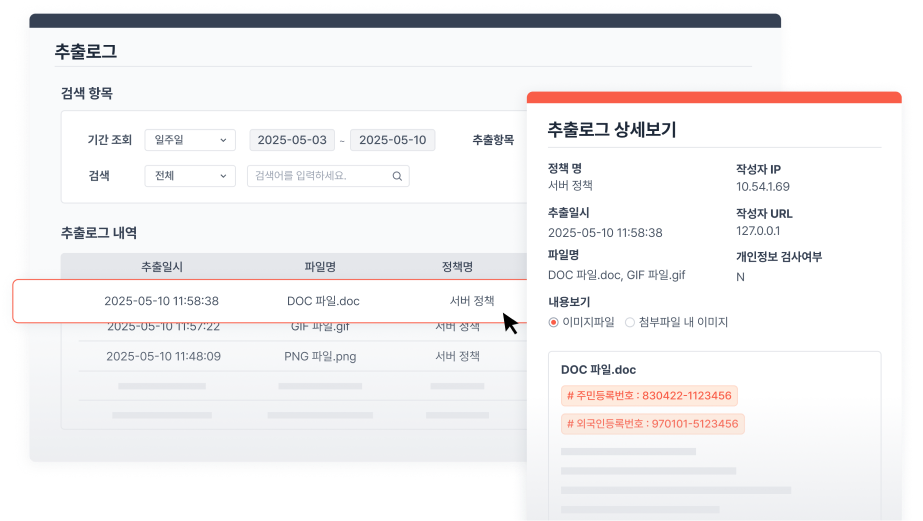923x521 pixels.
Task: Click the DOC 파일.doc cell in the table
Action: (323, 301)
